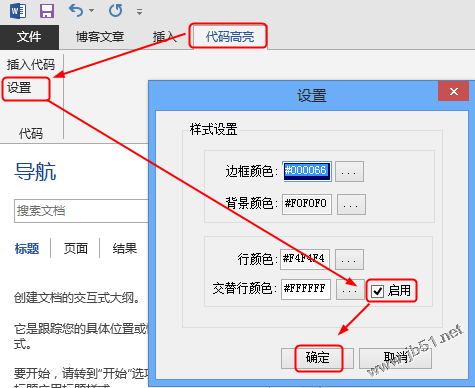This screenshot has width=475, height=388.
Task: Switch to the 博客文章 tab
Action: [x=100, y=37]
